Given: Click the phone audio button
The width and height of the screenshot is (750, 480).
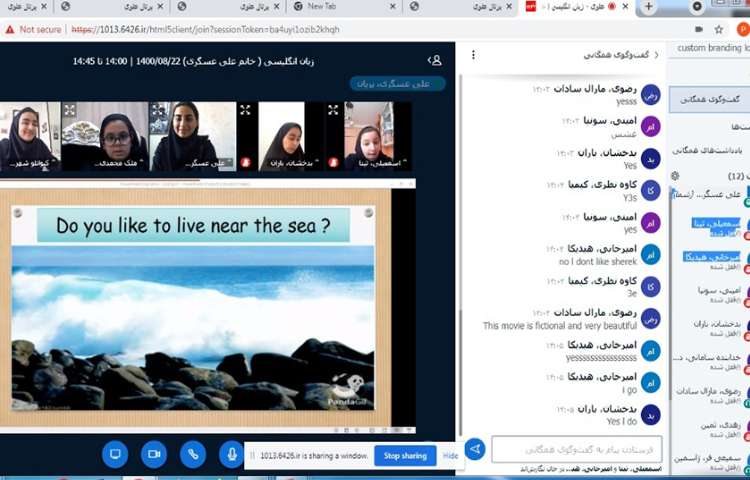Looking at the screenshot, I should 193,454.
